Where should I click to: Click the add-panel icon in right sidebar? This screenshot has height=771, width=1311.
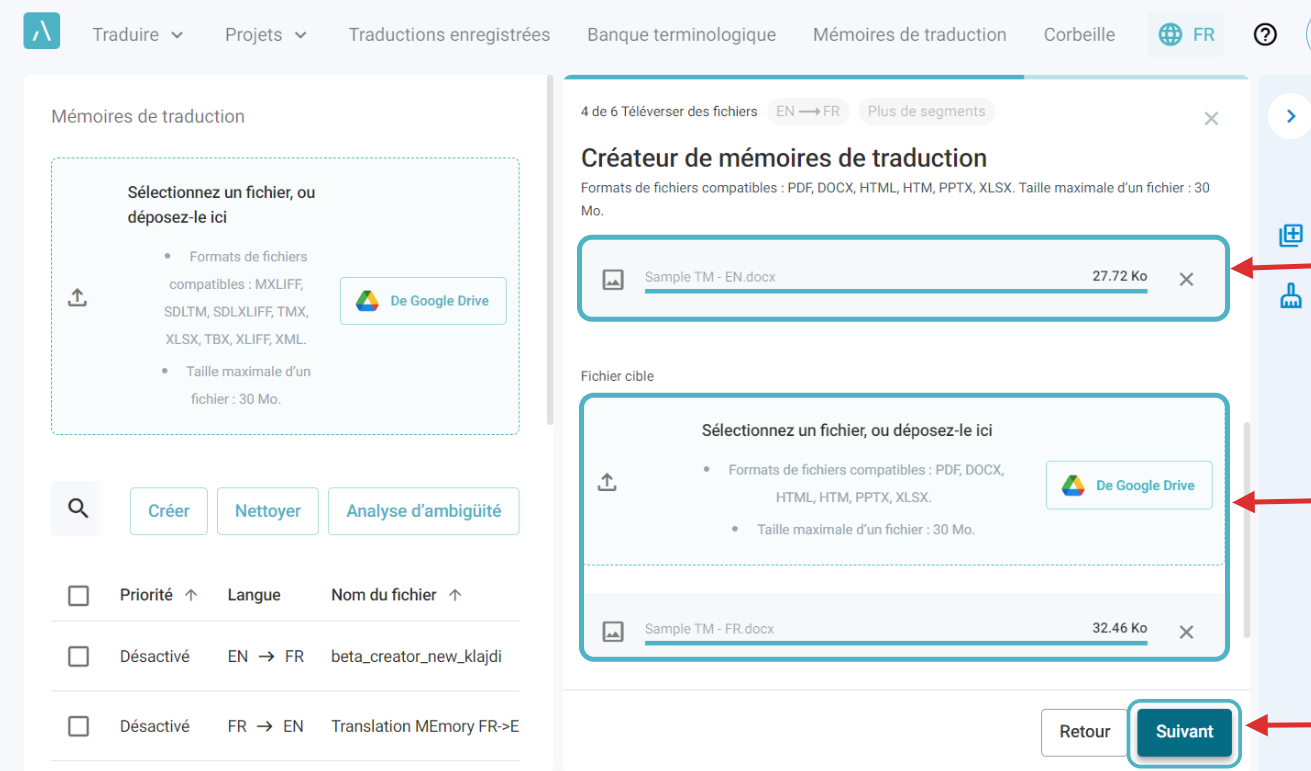tap(1291, 235)
